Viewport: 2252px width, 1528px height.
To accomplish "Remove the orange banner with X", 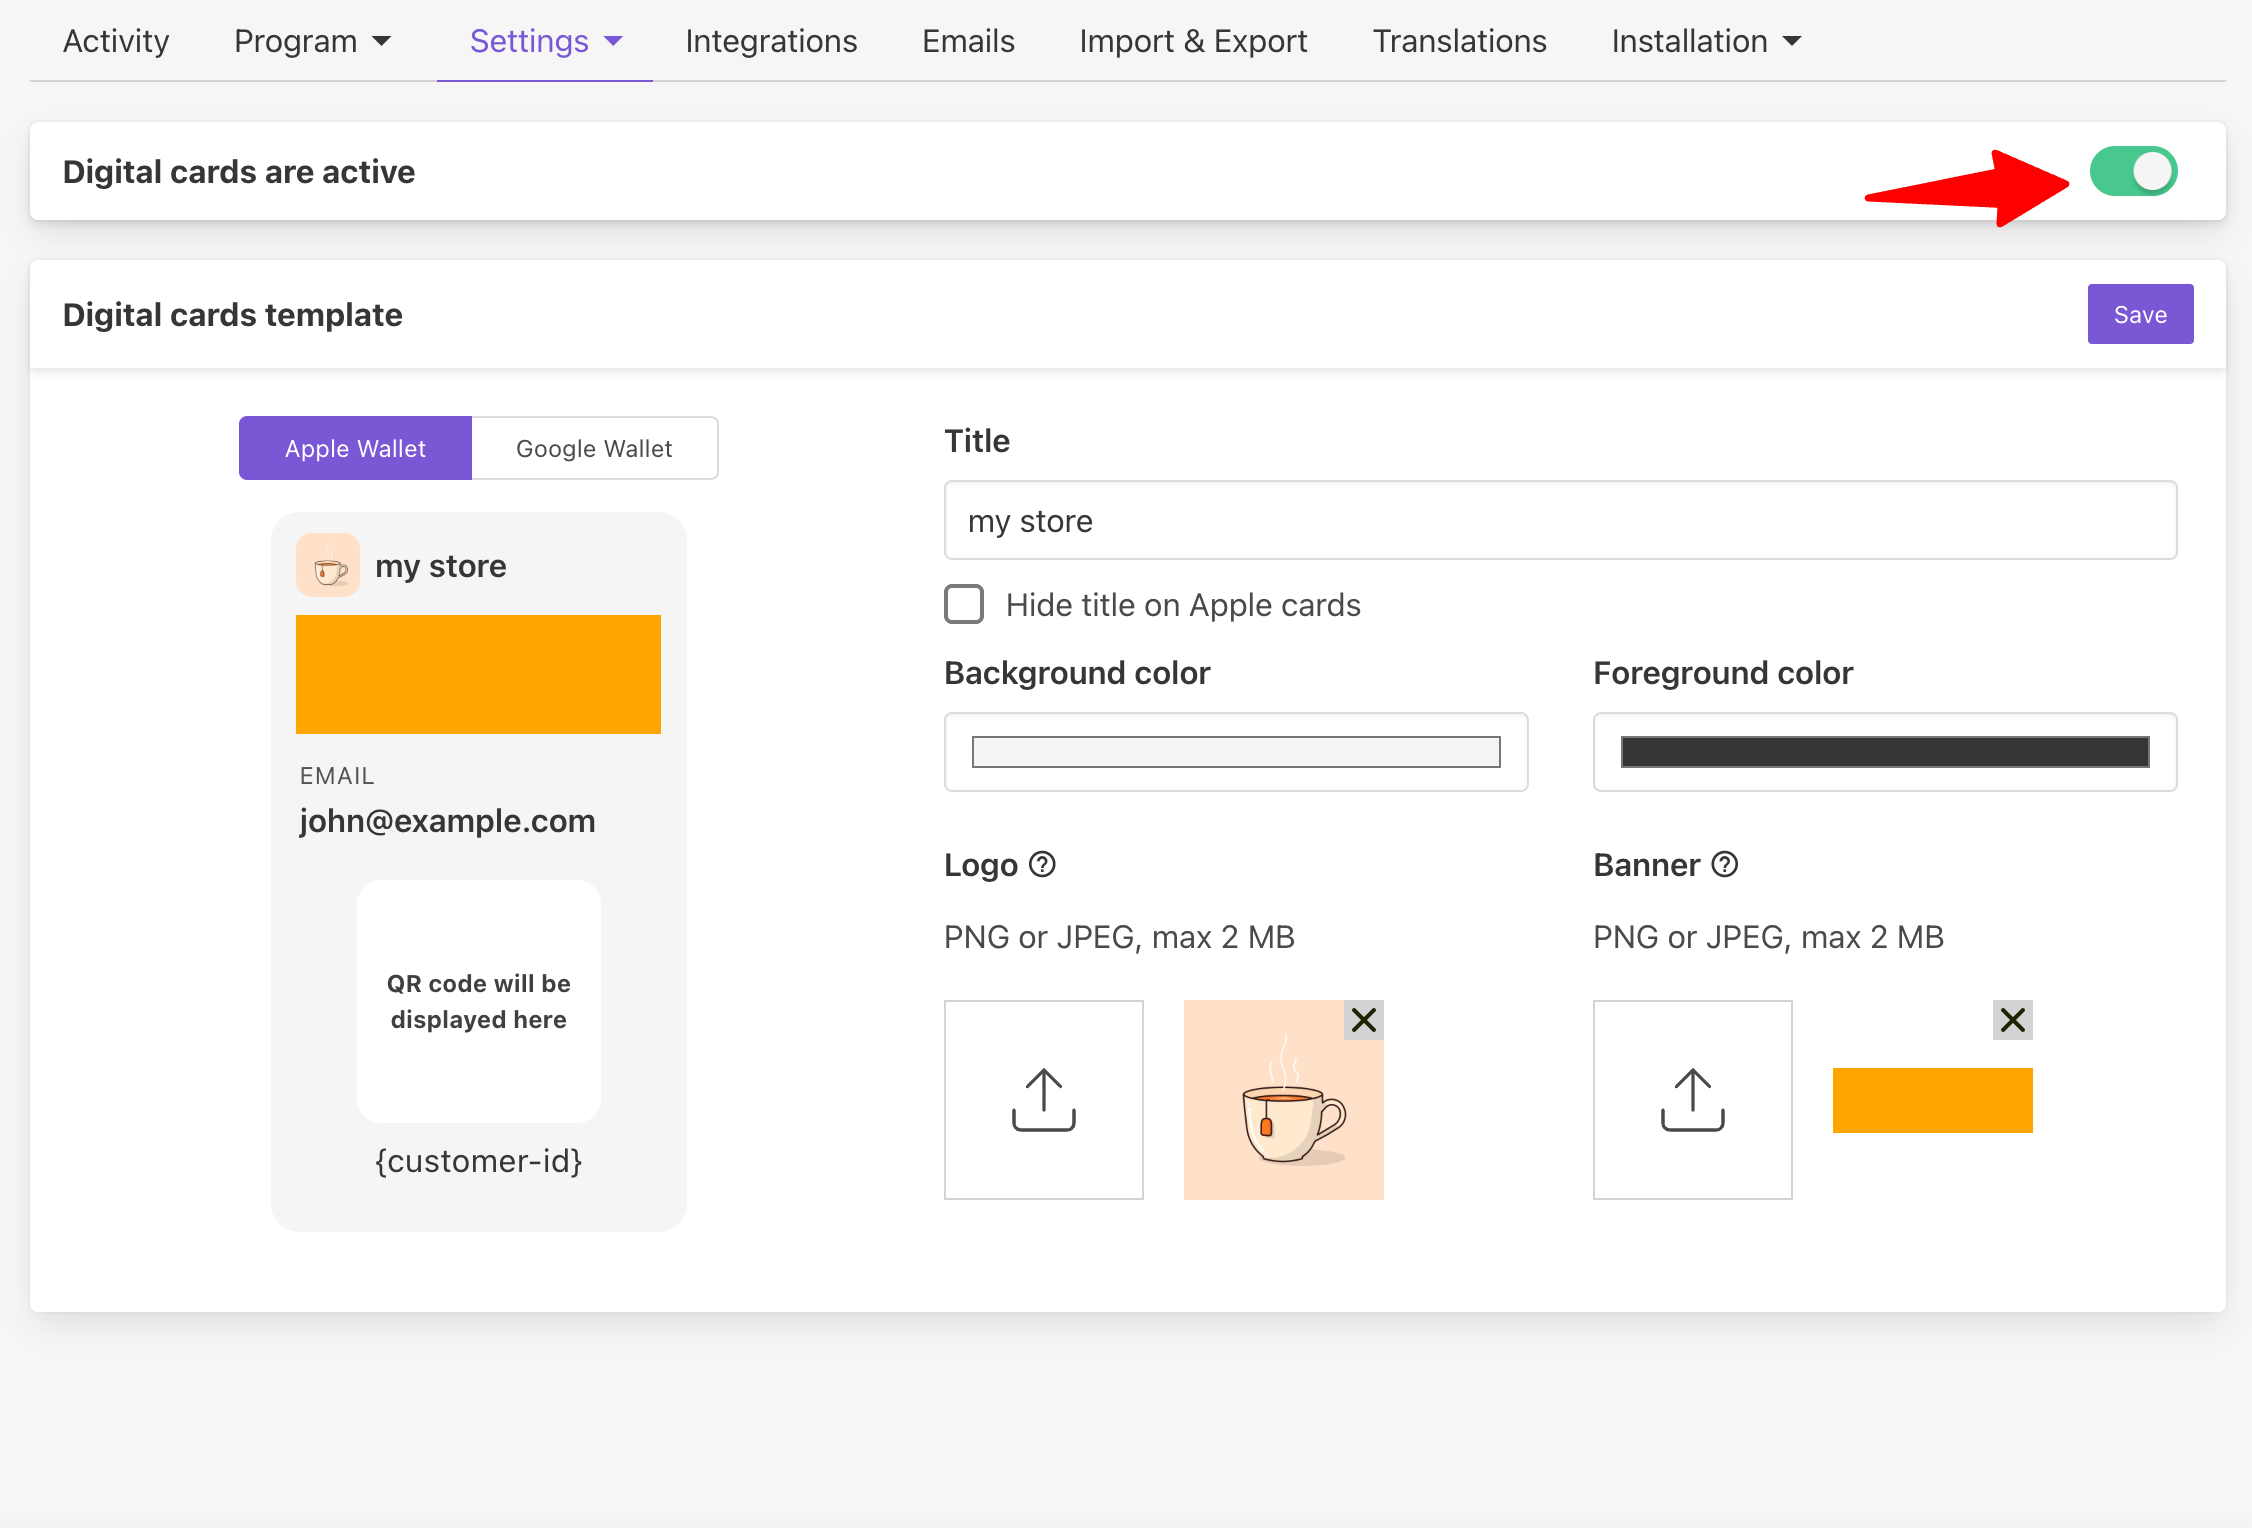I will click(x=2012, y=1020).
